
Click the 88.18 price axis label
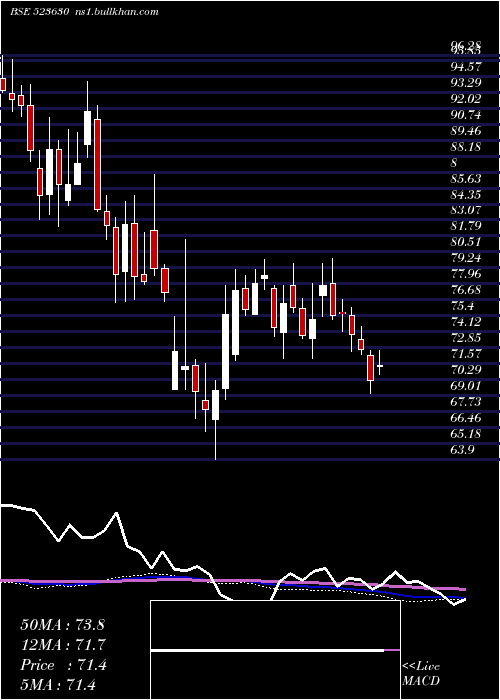(466, 147)
